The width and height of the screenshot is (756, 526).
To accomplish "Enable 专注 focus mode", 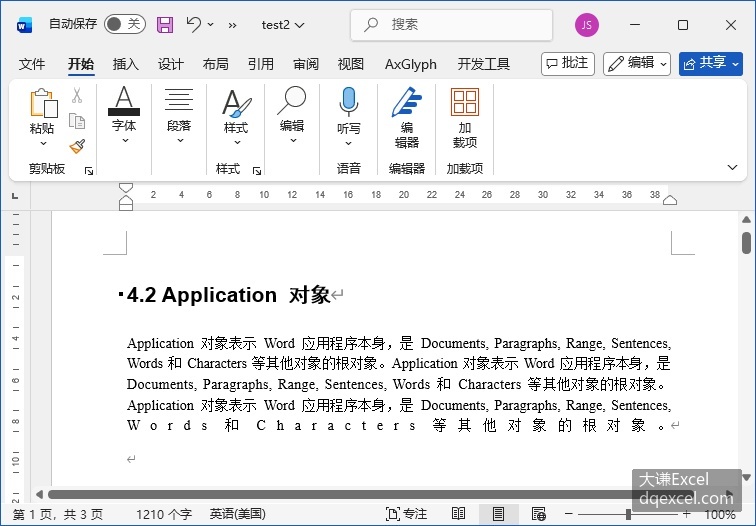I will tap(406, 514).
